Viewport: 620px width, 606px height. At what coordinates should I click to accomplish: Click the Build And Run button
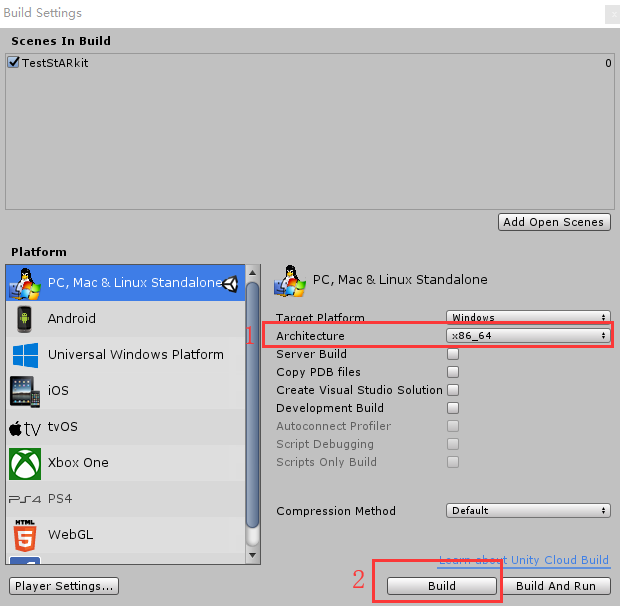pyautogui.click(x=556, y=586)
